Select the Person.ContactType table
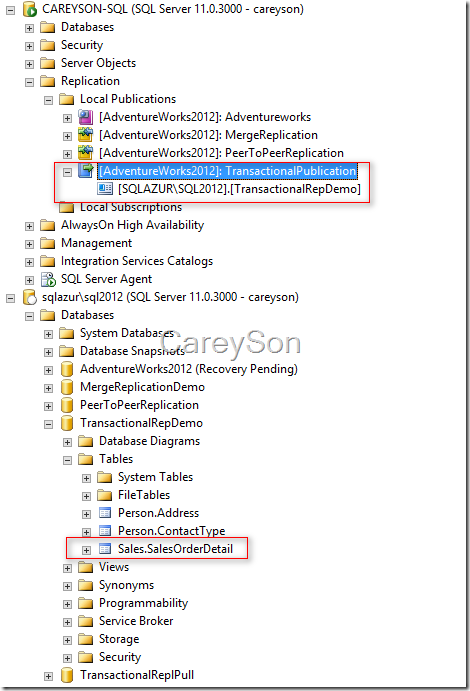This screenshot has height=691, width=470. tap(171, 531)
